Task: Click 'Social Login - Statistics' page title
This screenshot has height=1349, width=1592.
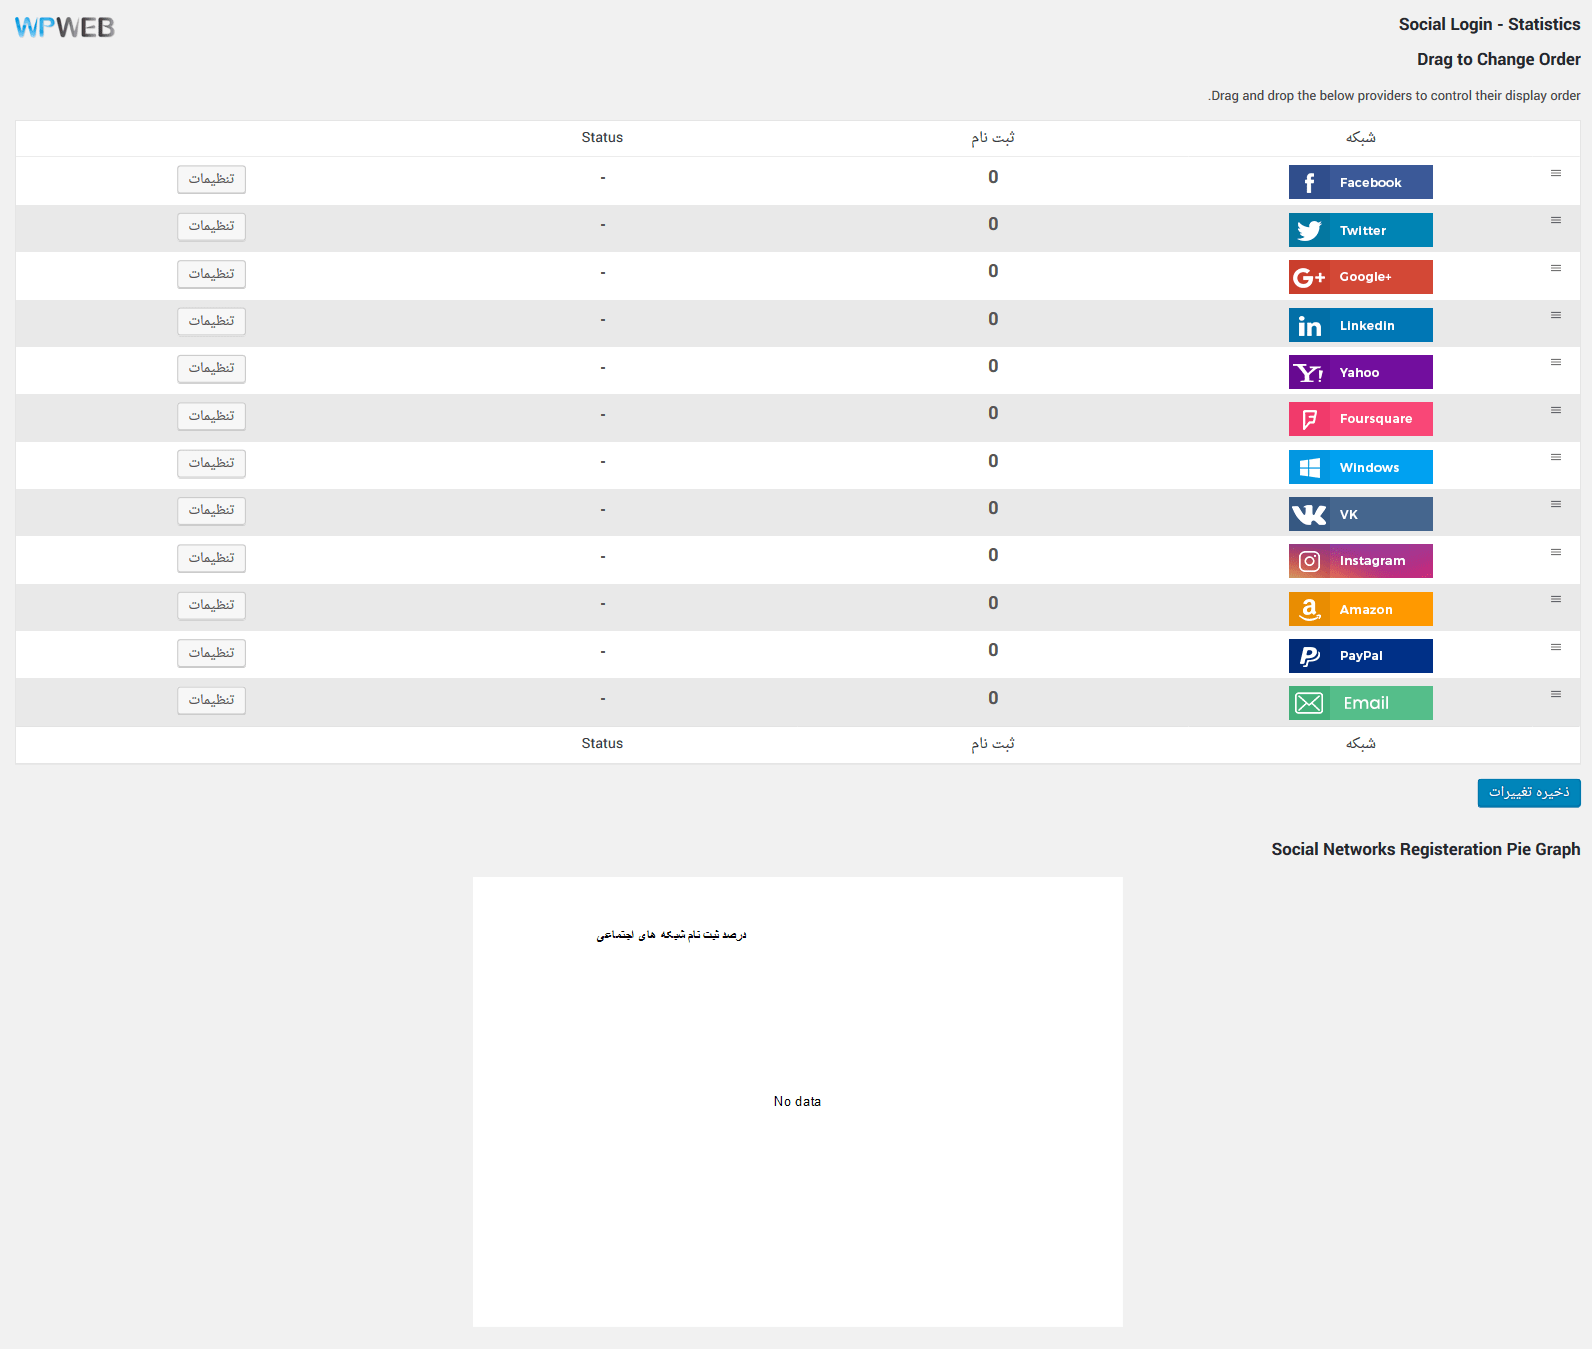Action: 1490,24
